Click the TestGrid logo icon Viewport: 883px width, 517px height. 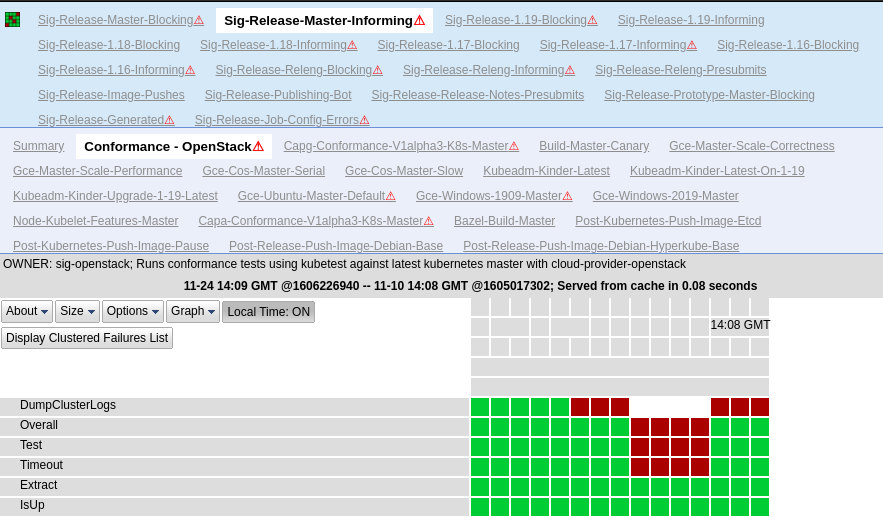[12, 20]
